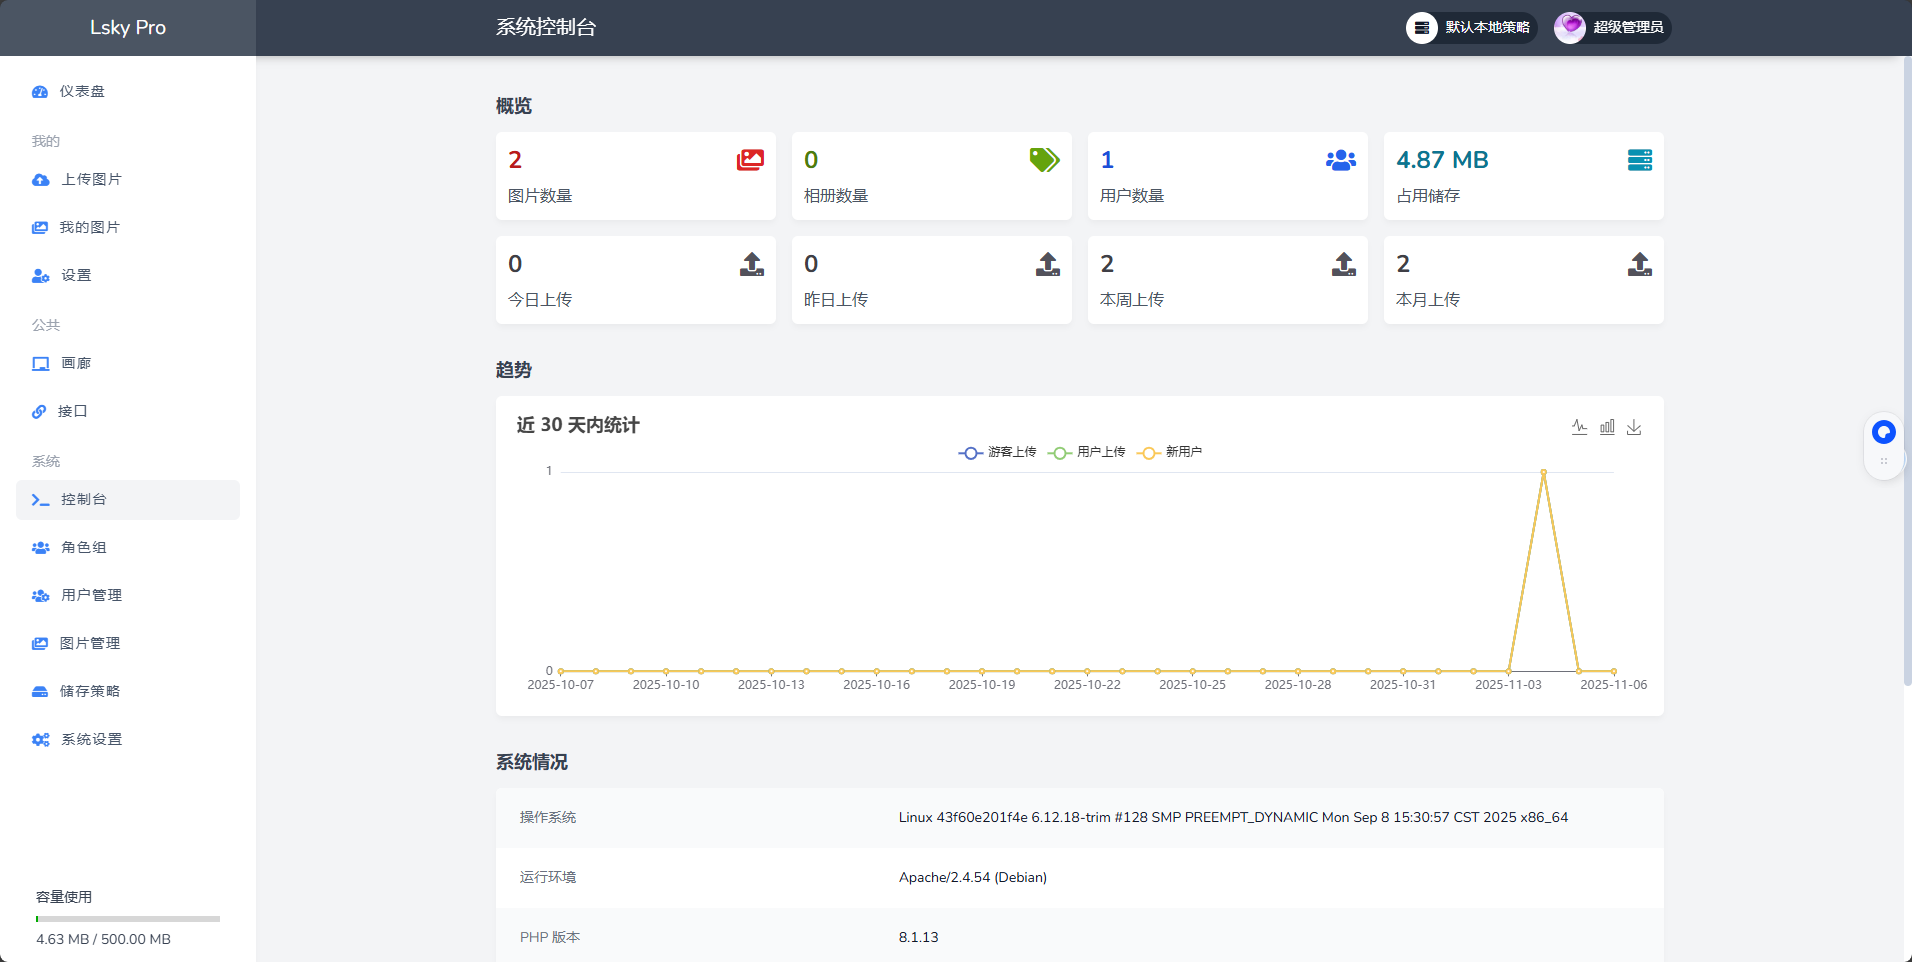Switch chart to line view mode

[x=1579, y=427]
